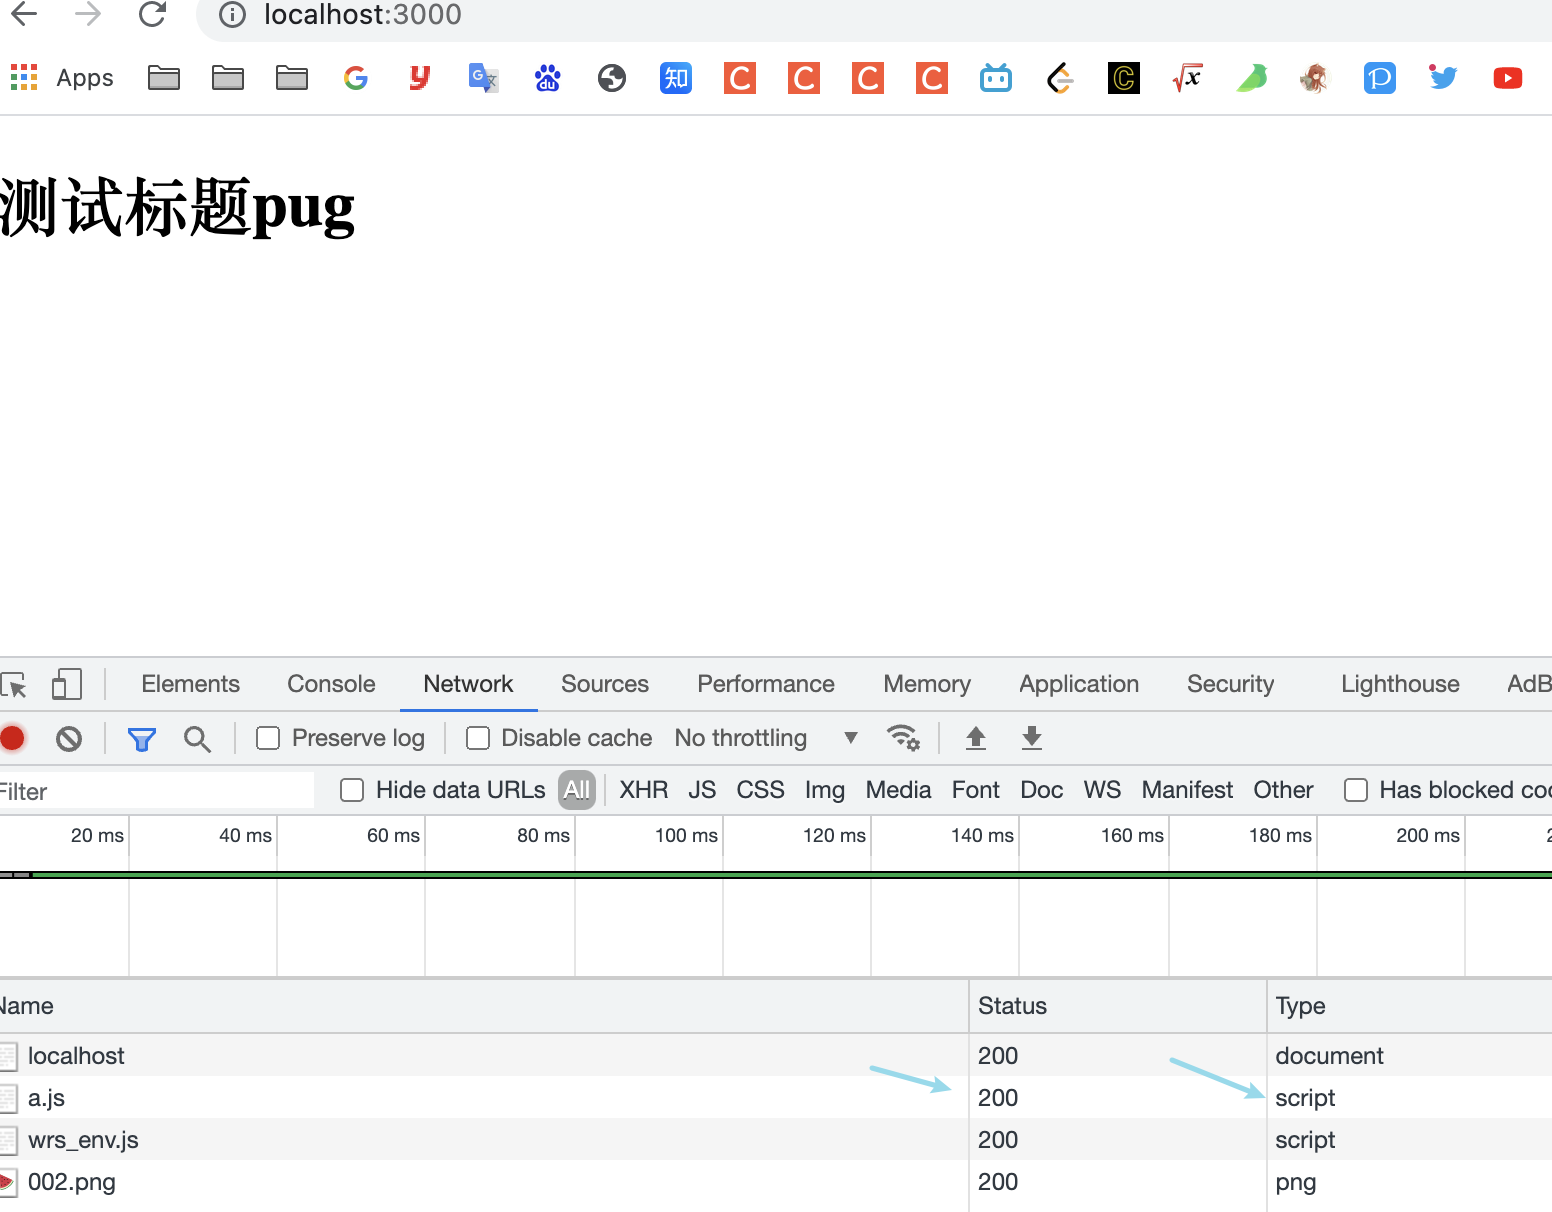1552x1212 pixels.
Task: Open the Bilibili TV bookmark
Action: pyautogui.click(x=996, y=77)
